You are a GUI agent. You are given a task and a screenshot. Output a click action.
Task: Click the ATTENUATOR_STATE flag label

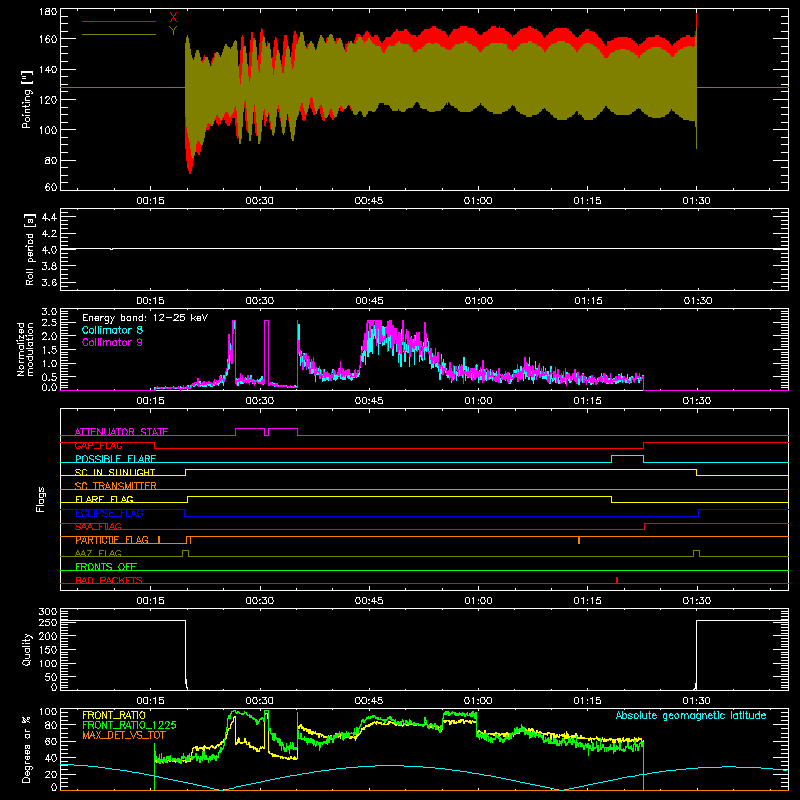pyautogui.click(x=121, y=432)
